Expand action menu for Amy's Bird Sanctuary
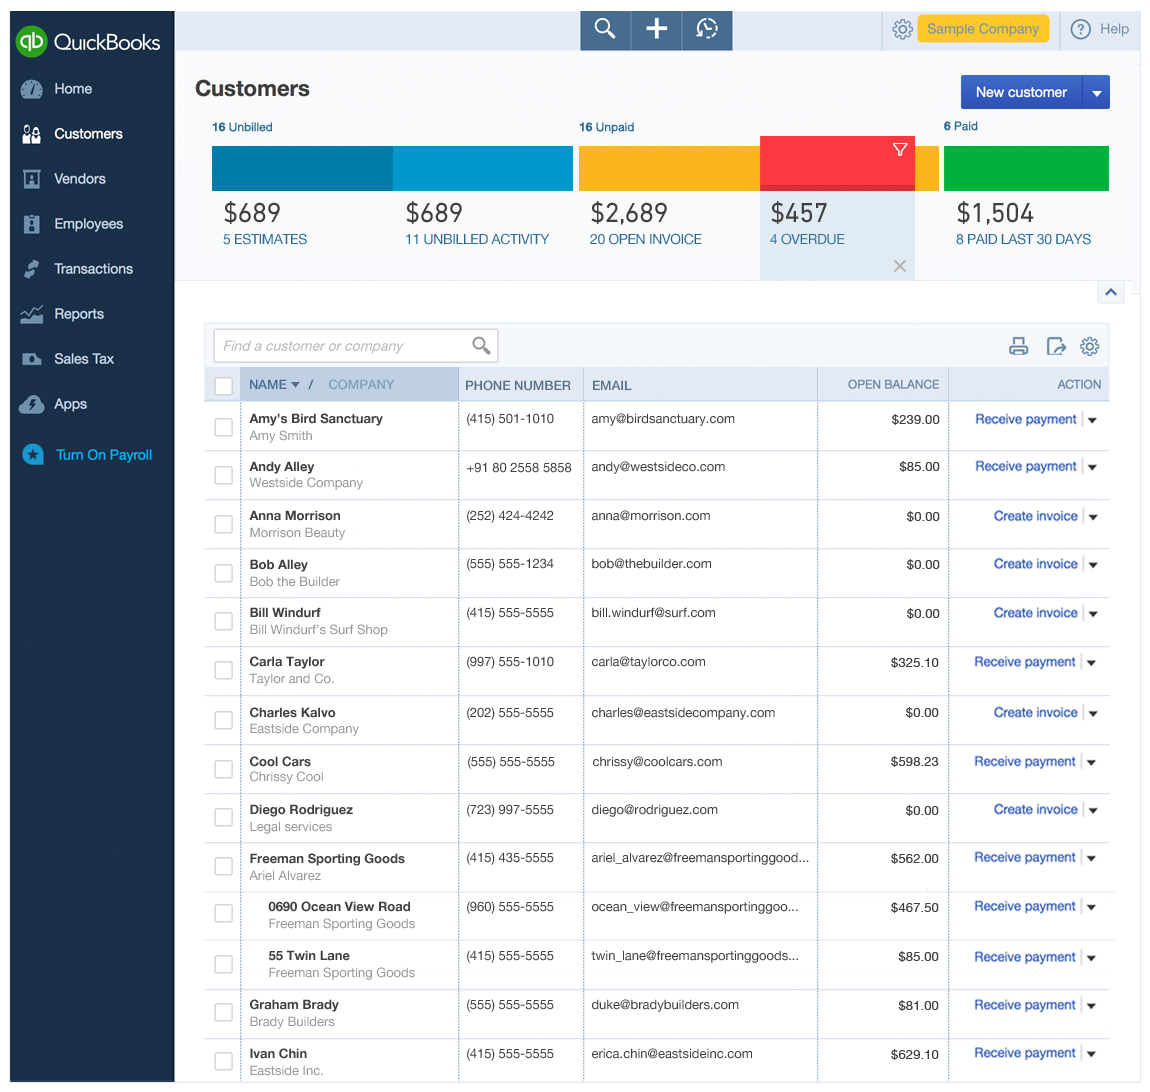 [1093, 420]
